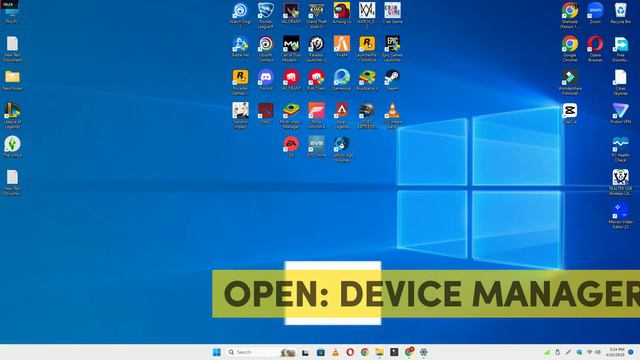Open the Wi-Fi network tray icon
Screen dimensions: 640x360
tap(589, 352)
